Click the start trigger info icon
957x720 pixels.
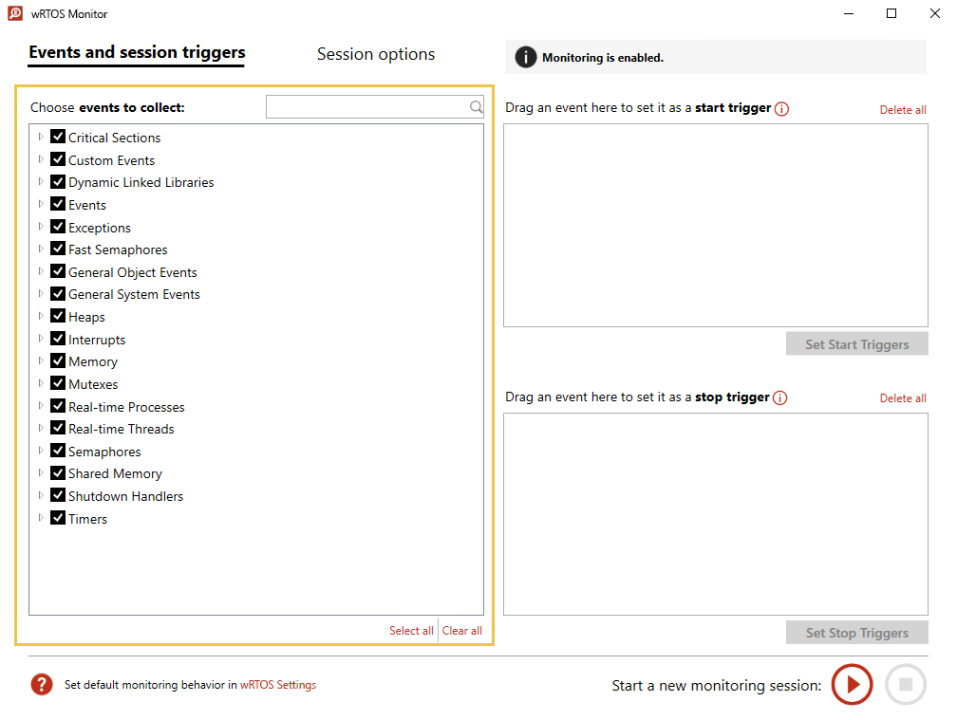click(x=782, y=109)
